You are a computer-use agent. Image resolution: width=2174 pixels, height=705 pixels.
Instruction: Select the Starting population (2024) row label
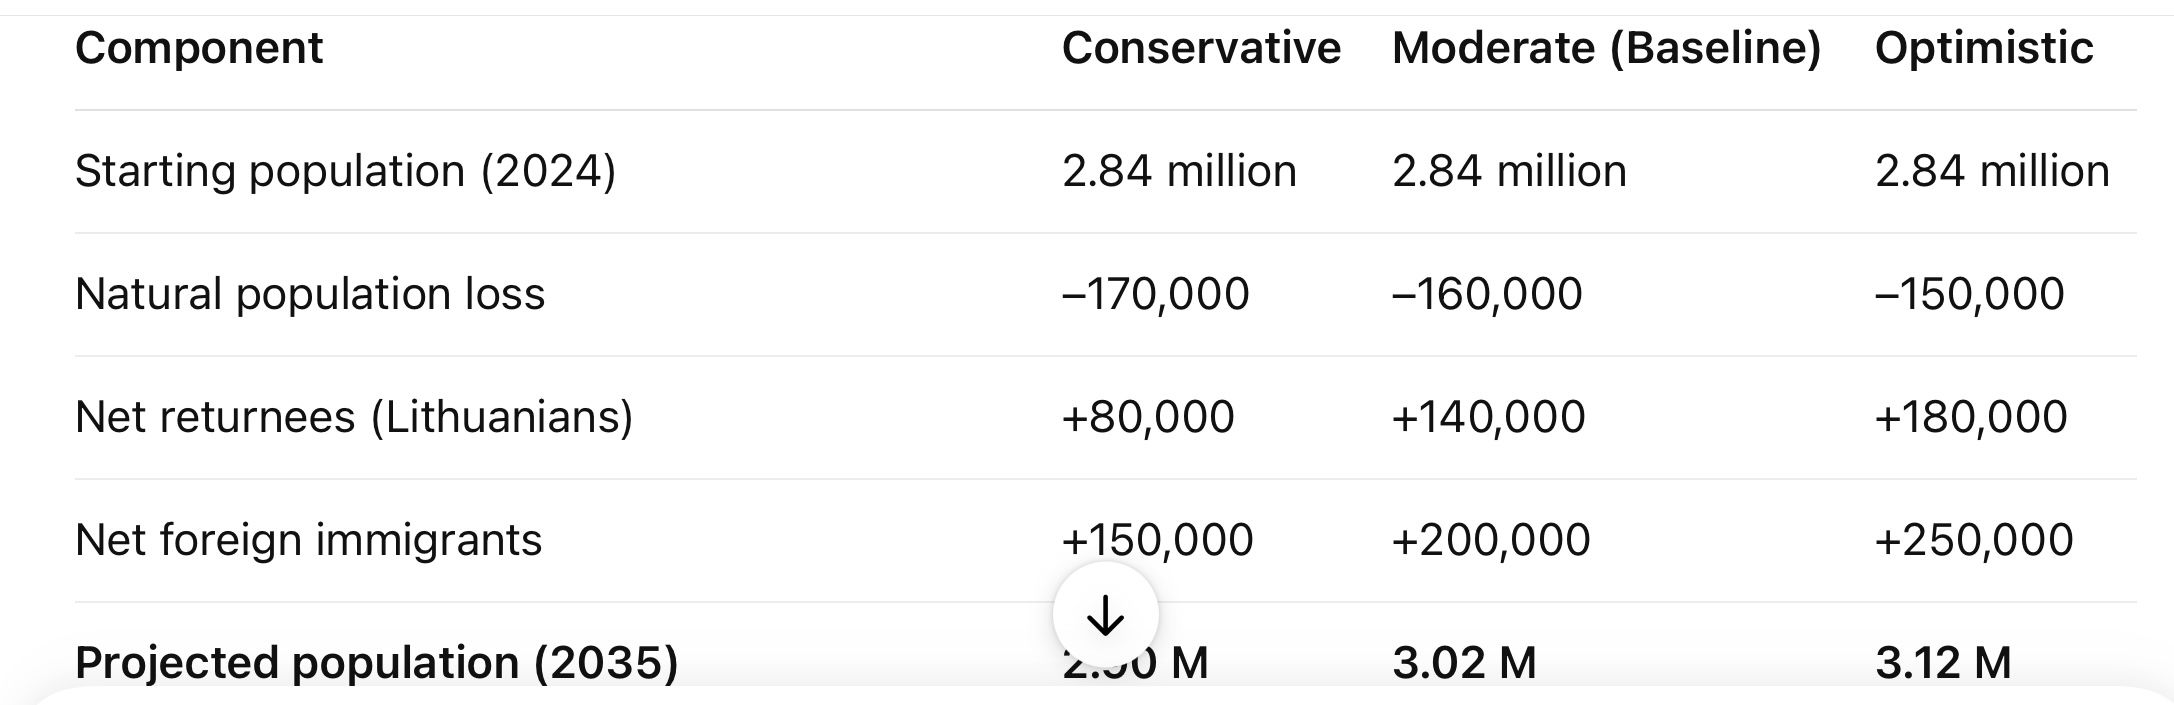pyautogui.click(x=345, y=171)
